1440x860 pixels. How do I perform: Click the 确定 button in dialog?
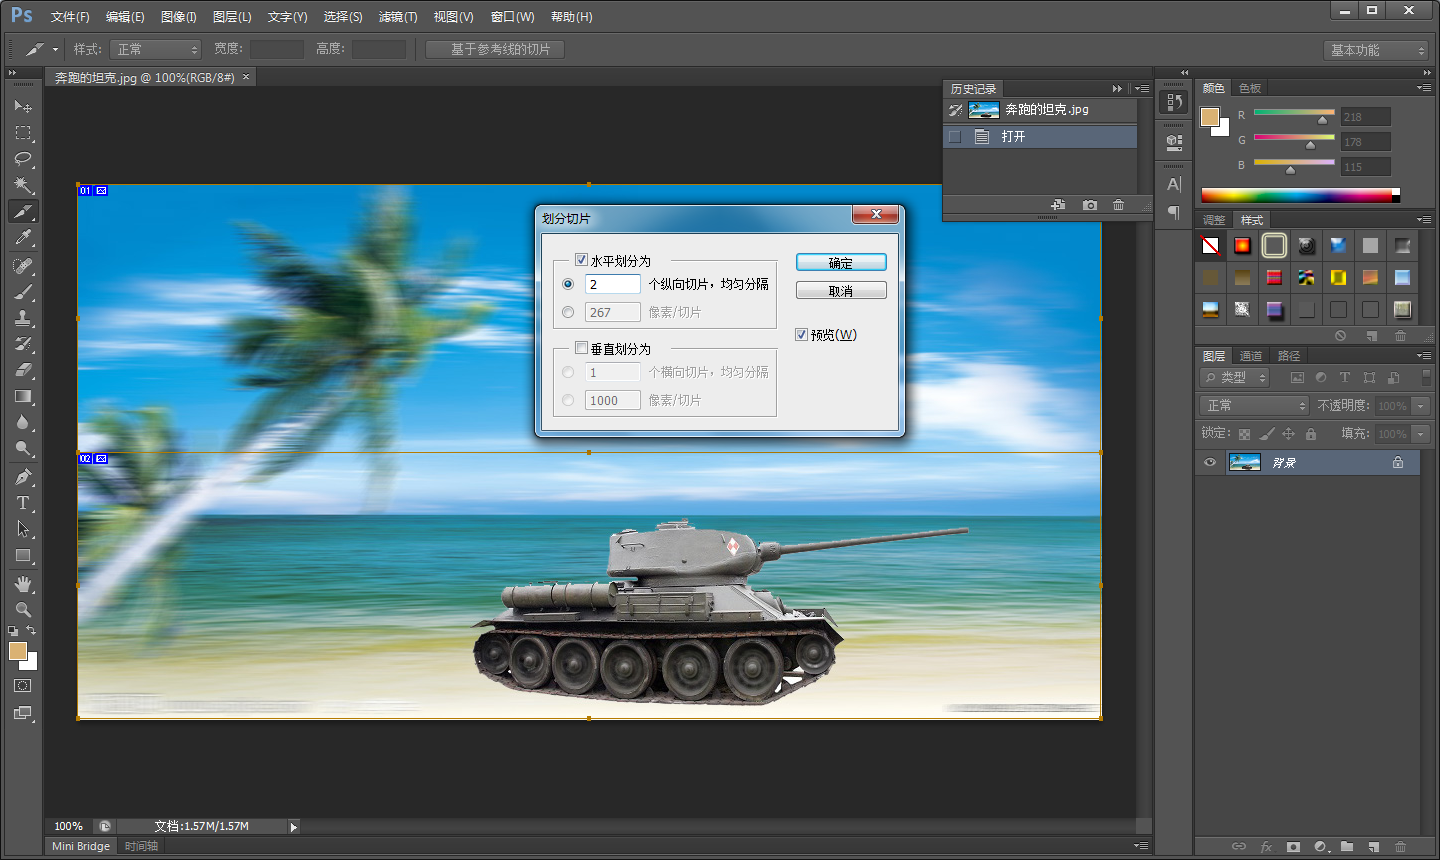(841, 262)
